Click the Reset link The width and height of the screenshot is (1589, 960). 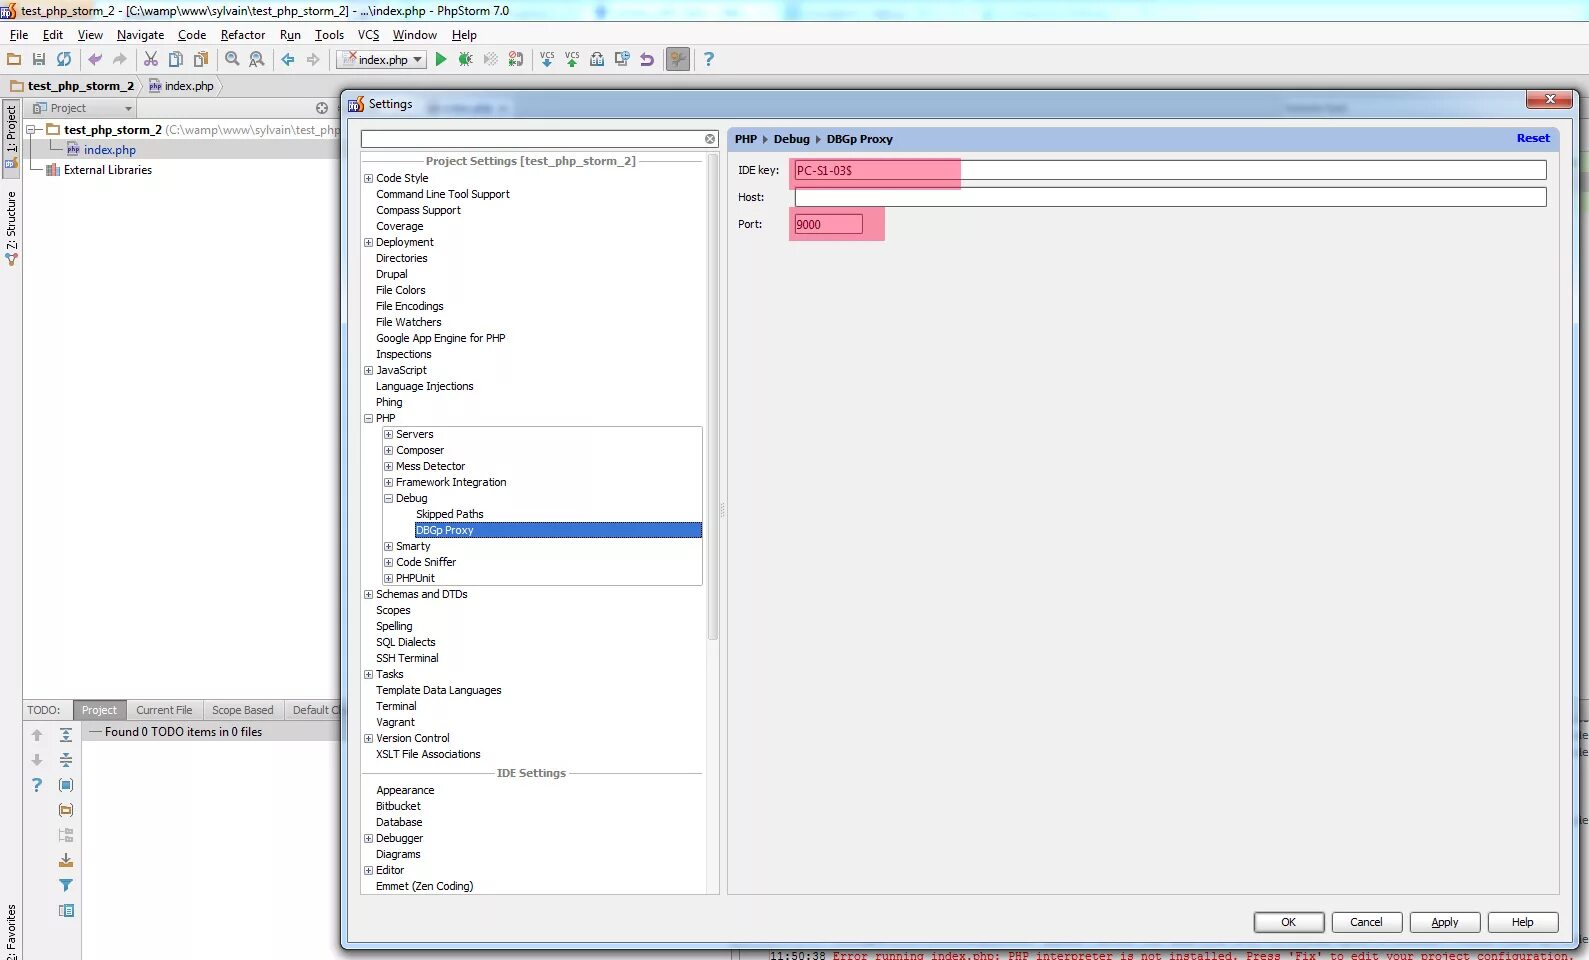1533,138
